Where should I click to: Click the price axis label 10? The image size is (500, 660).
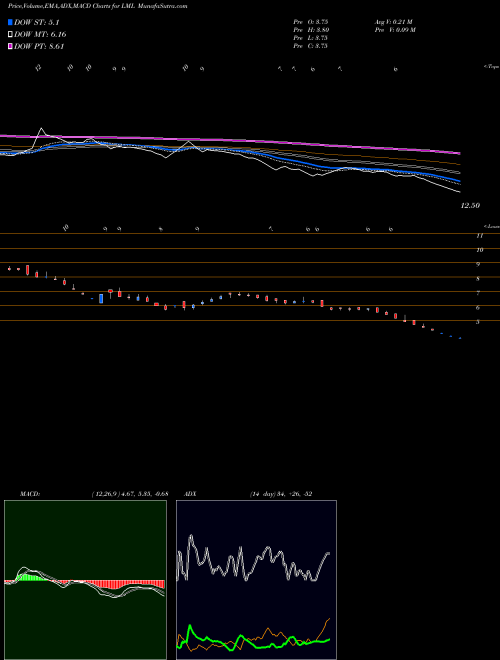tap(479, 250)
